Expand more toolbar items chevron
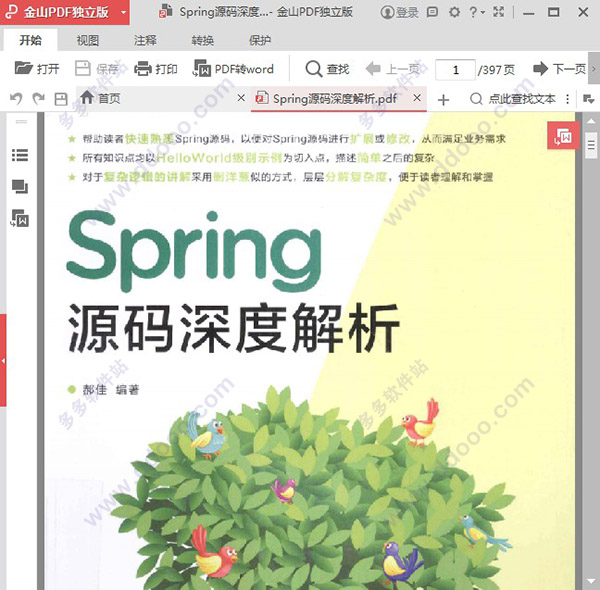The width and height of the screenshot is (600, 590). coord(594,69)
